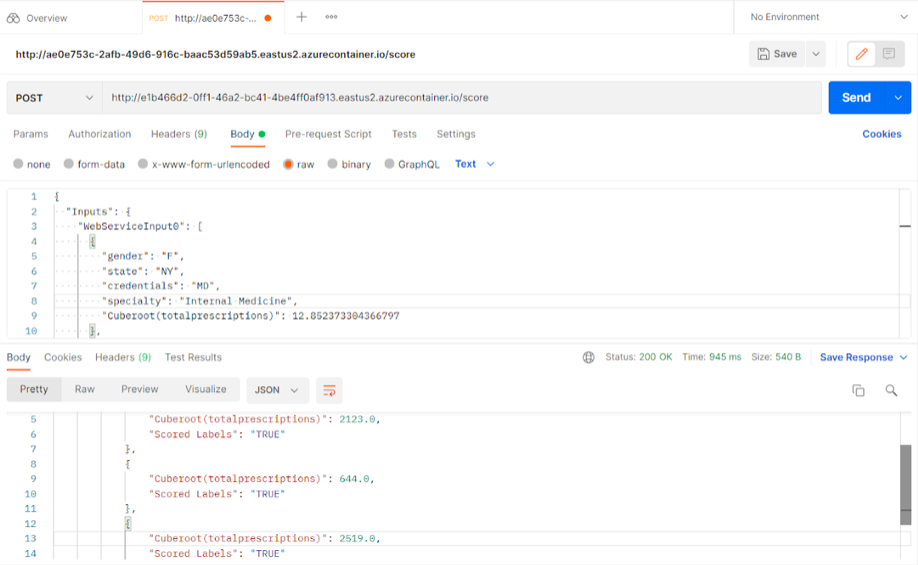Open the response Cookies tab
Image resolution: width=918 pixels, height=565 pixels.
point(63,357)
